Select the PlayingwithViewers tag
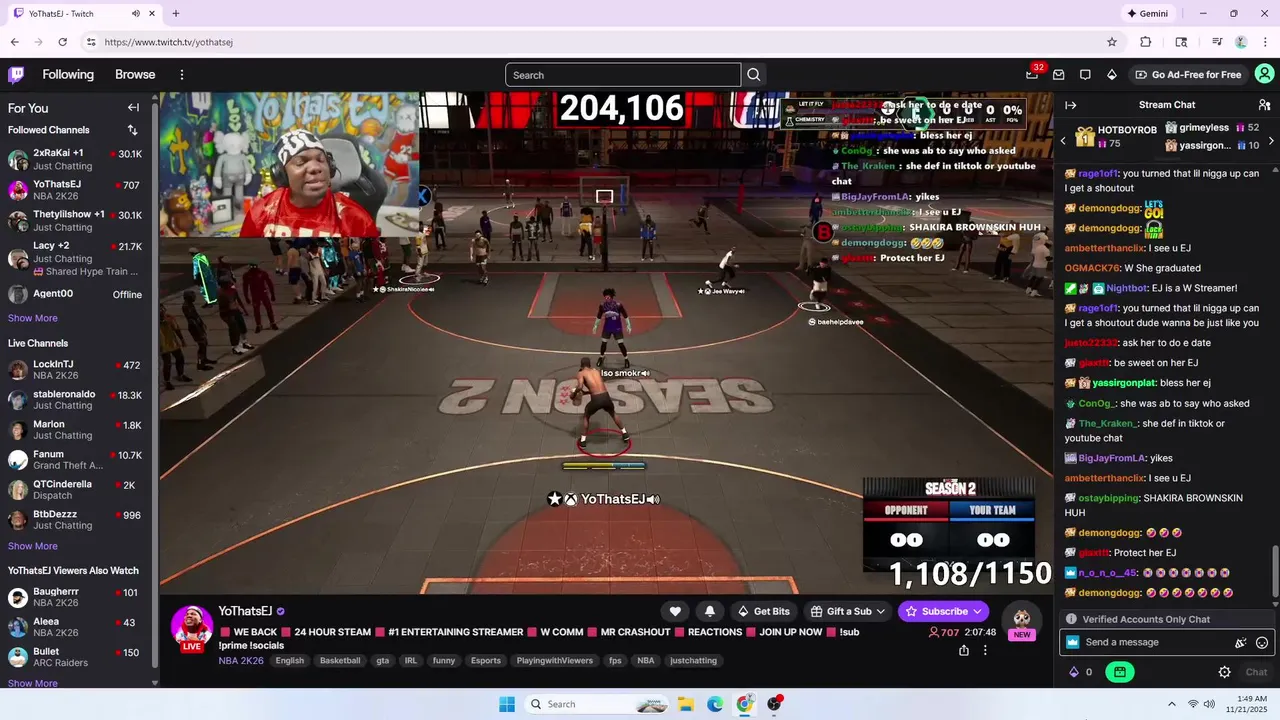The width and height of the screenshot is (1280, 720). coord(555,661)
